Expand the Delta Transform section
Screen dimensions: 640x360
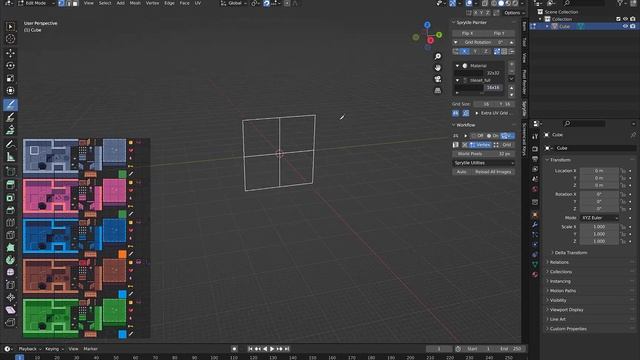click(x=570, y=253)
